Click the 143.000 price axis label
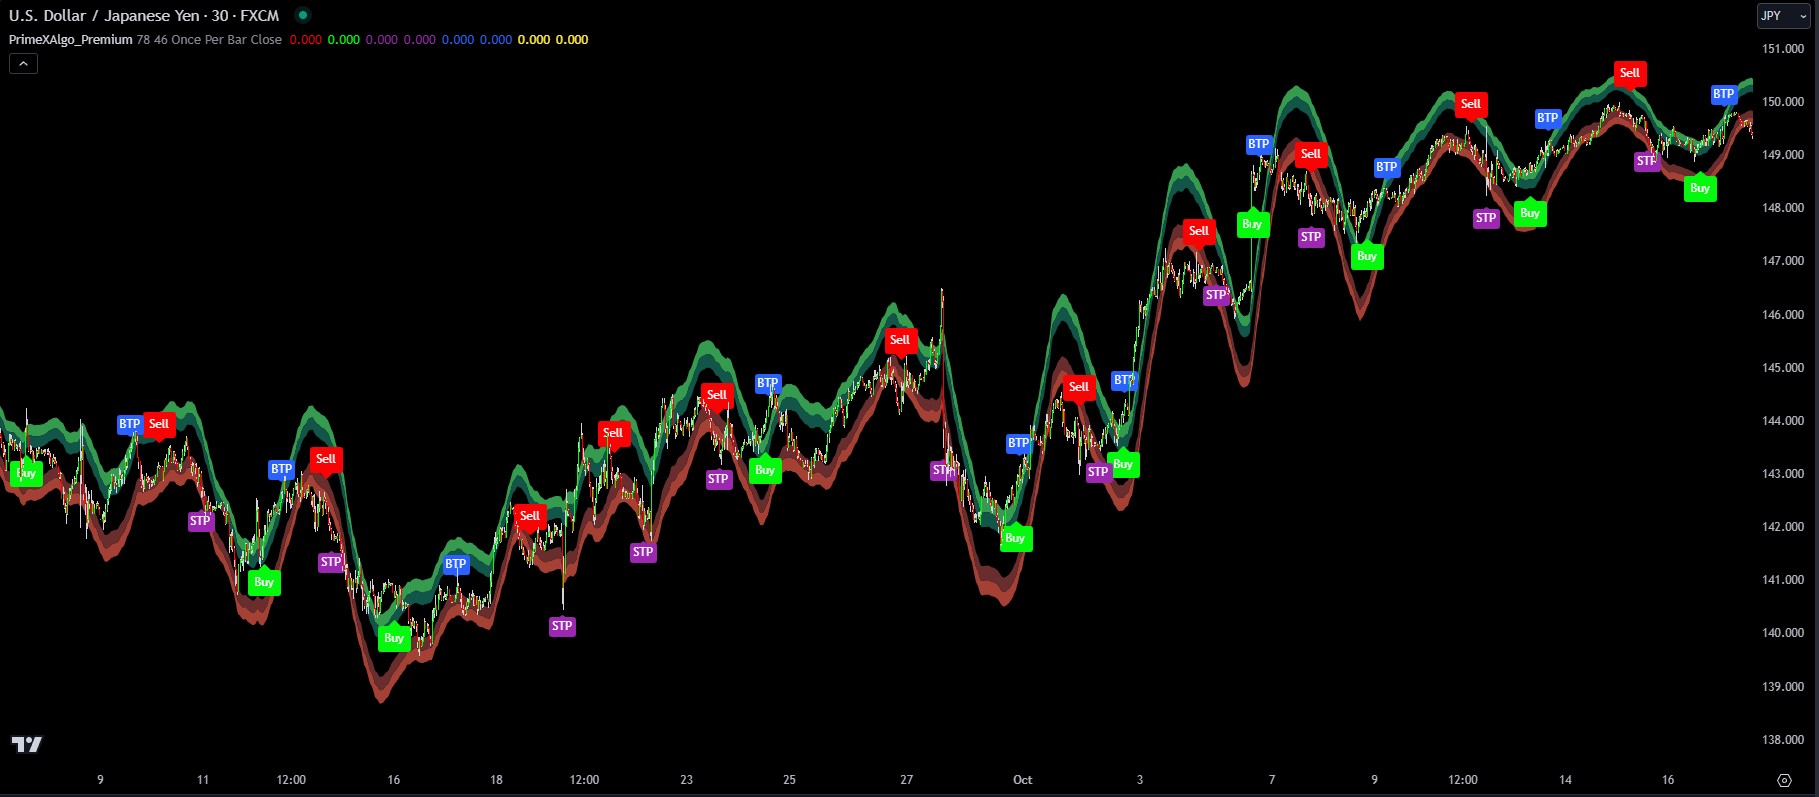The image size is (1819, 797). click(x=1783, y=474)
